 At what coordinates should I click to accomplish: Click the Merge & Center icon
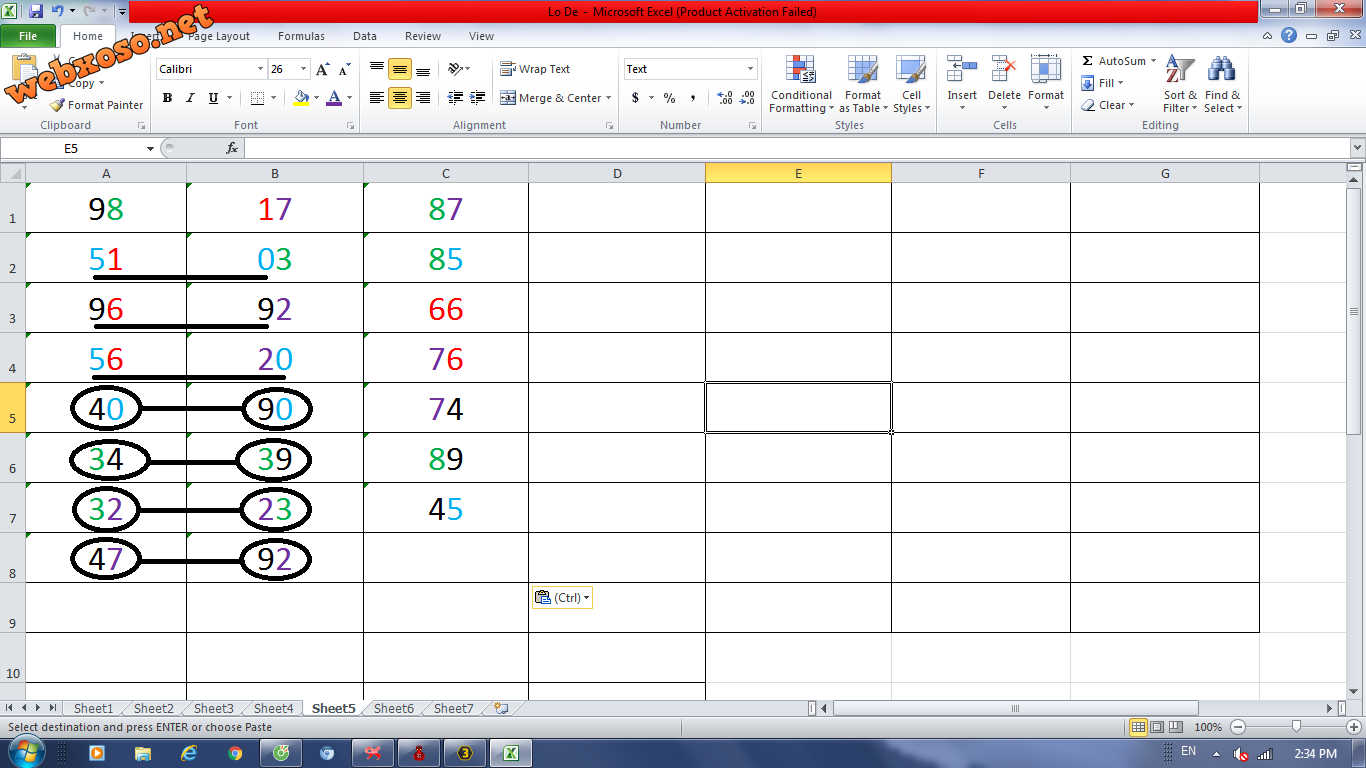508,98
